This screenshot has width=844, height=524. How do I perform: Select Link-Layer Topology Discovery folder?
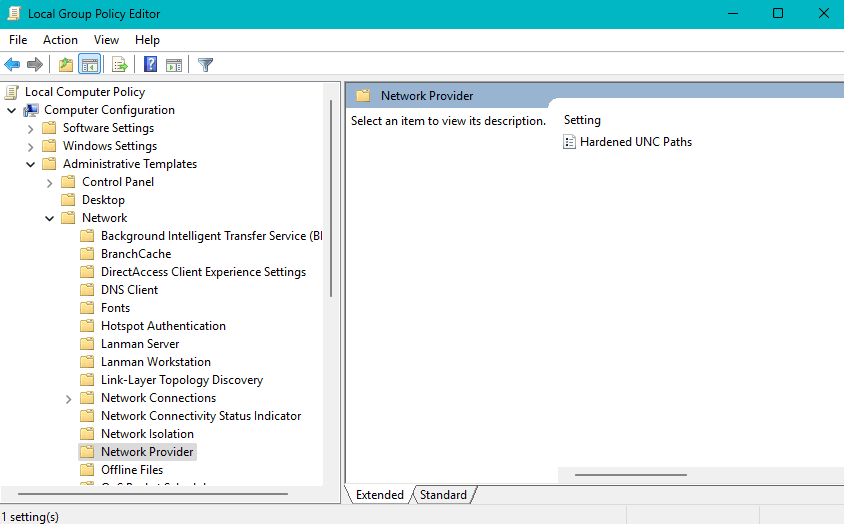pos(182,380)
